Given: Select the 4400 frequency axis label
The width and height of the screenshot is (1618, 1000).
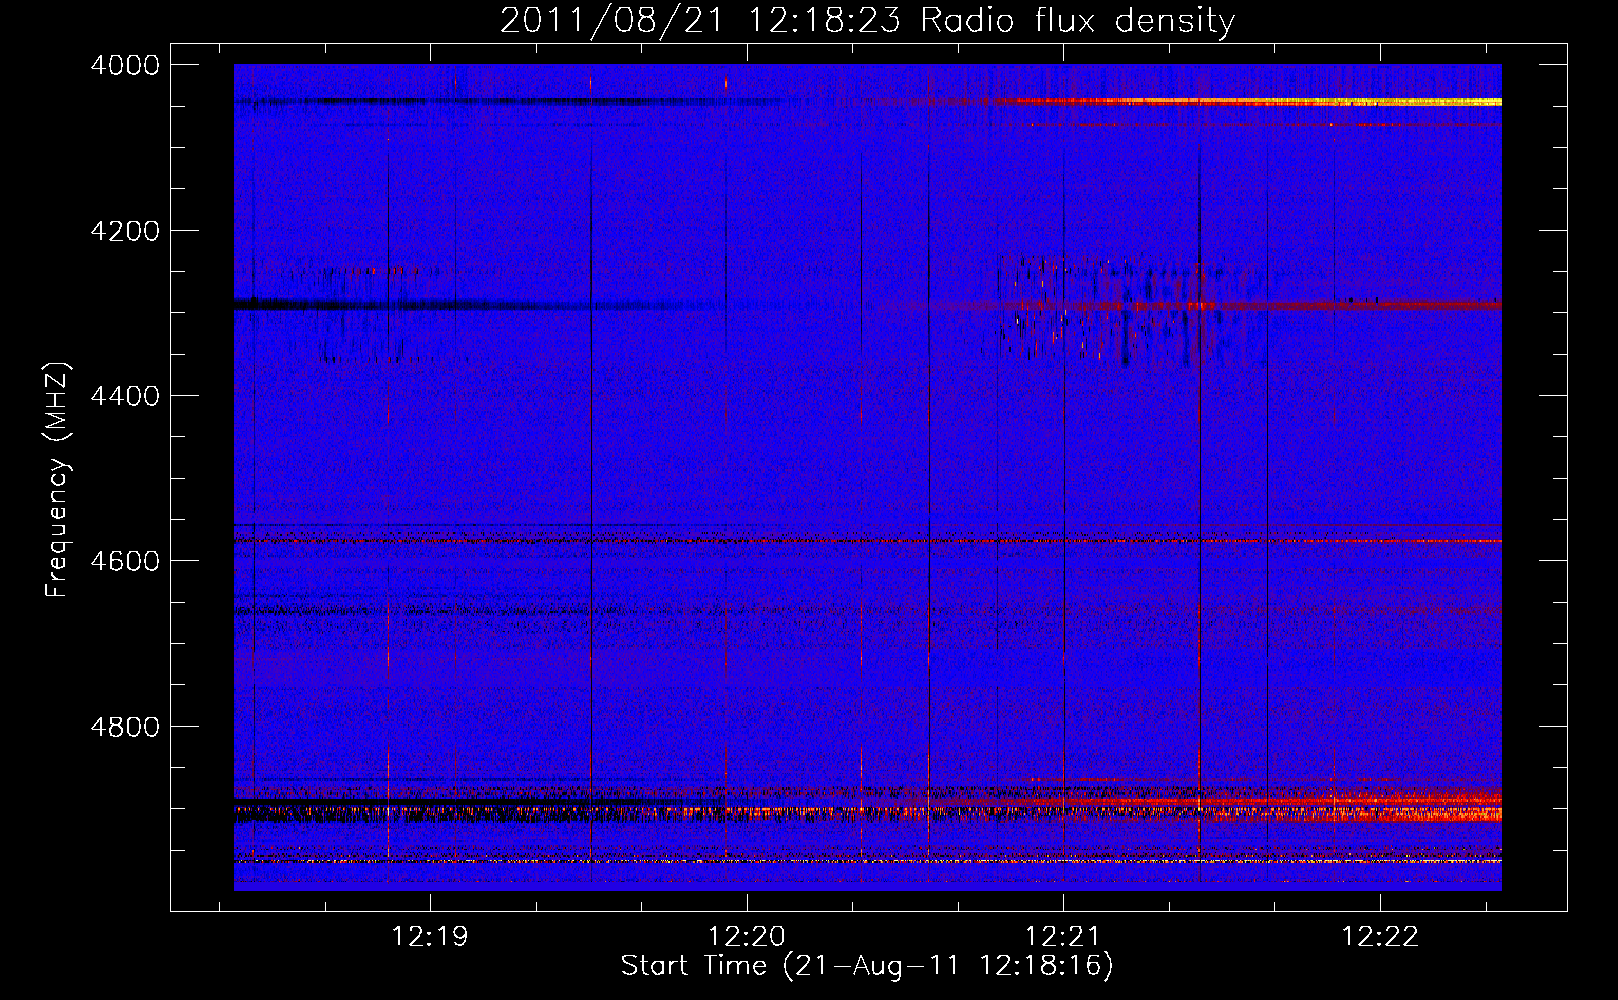Looking at the screenshot, I should 125,396.
